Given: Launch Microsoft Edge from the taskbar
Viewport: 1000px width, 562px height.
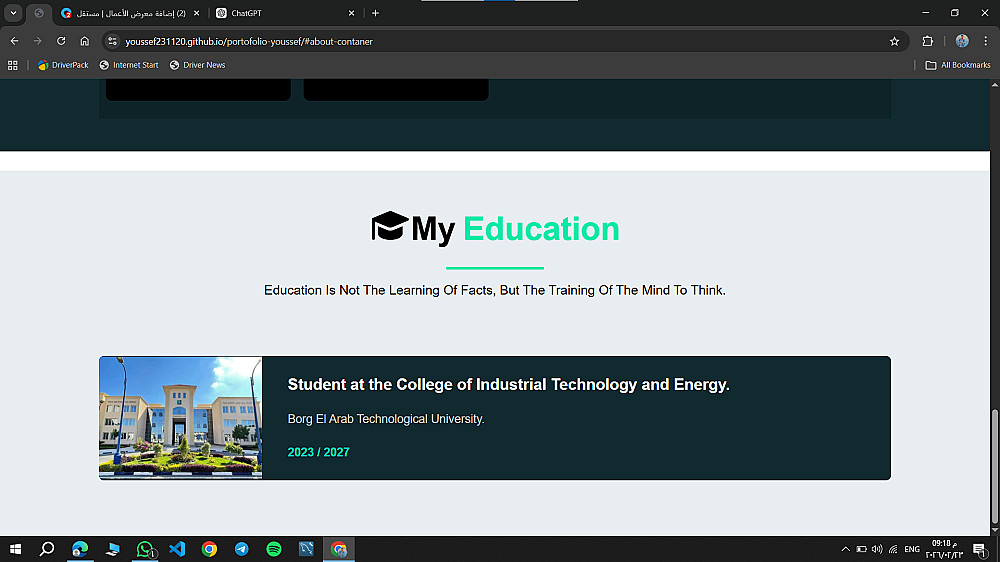Looking at the screenshot, I should tap(80, 549).
